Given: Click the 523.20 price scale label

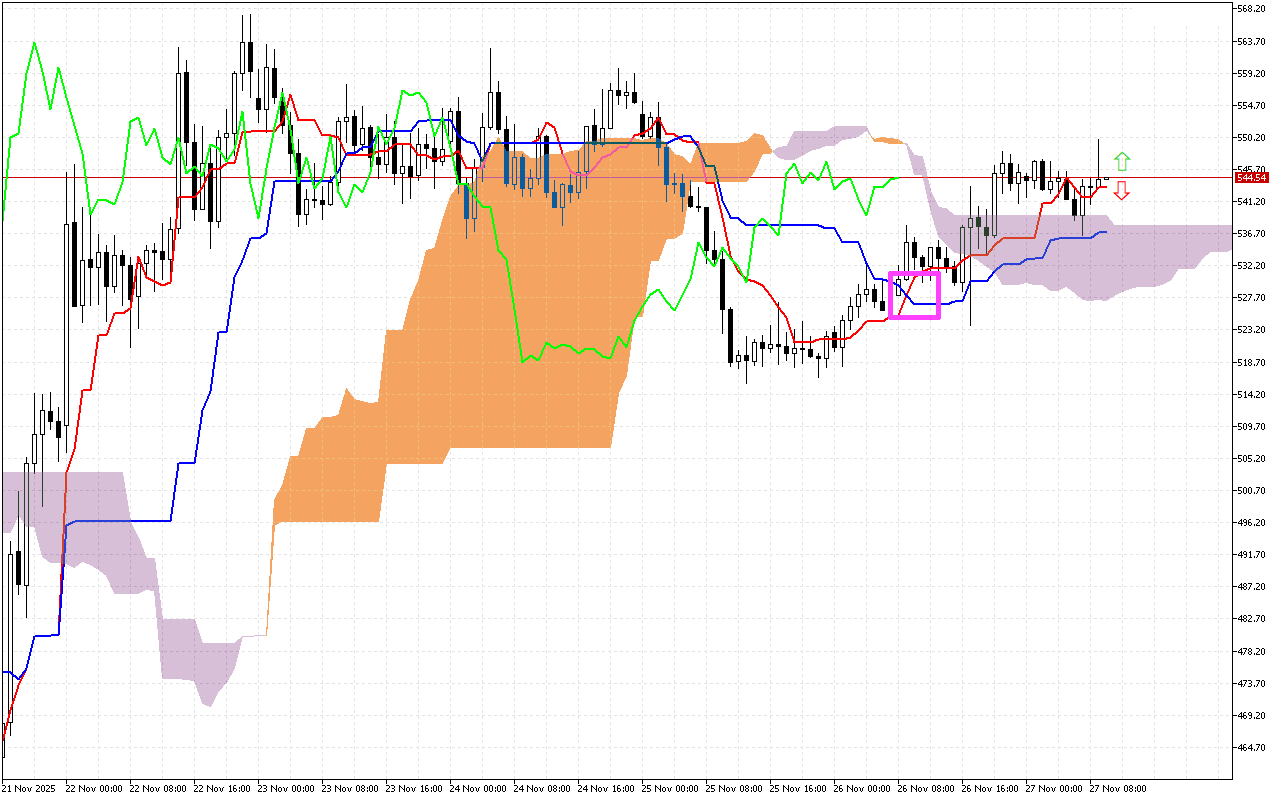Looking at the screenshot, I should [1251, 330].
